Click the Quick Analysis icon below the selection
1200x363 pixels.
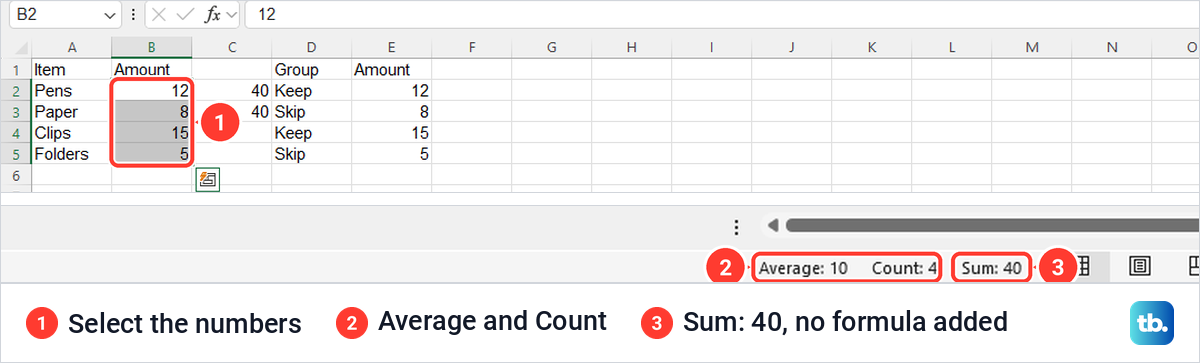point(208,180)
